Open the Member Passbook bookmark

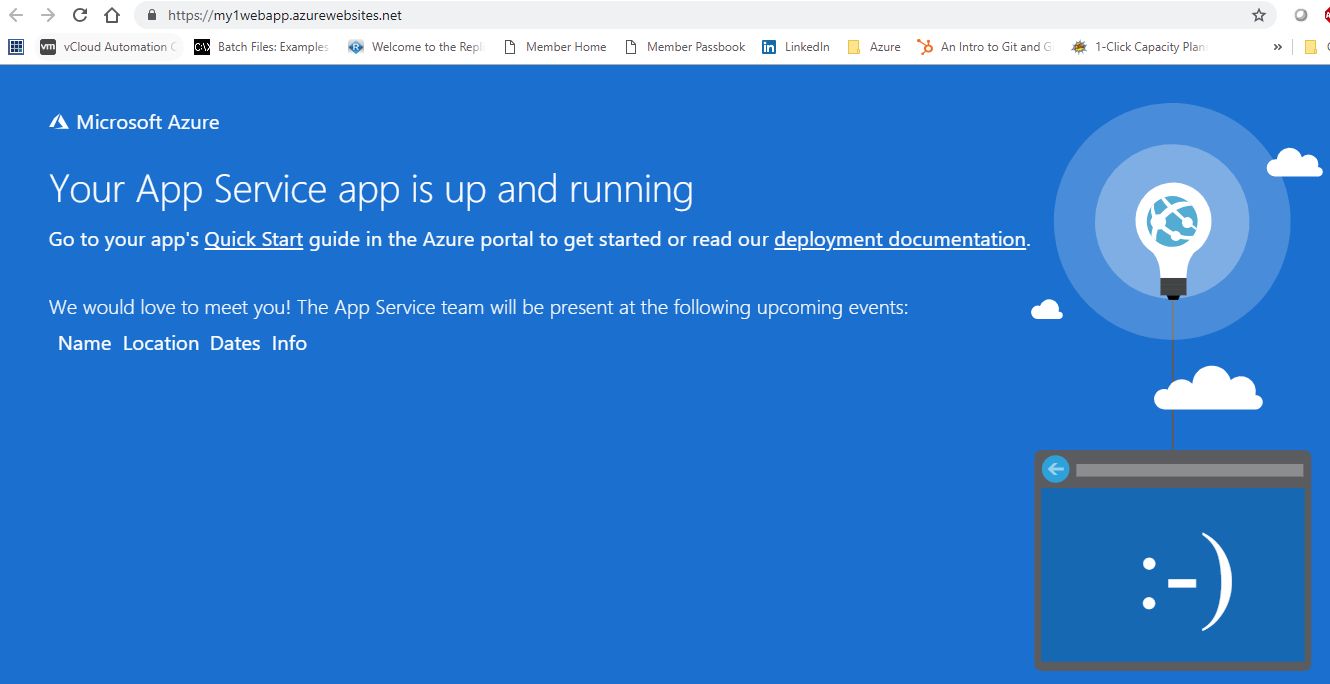tap(685, 47)
